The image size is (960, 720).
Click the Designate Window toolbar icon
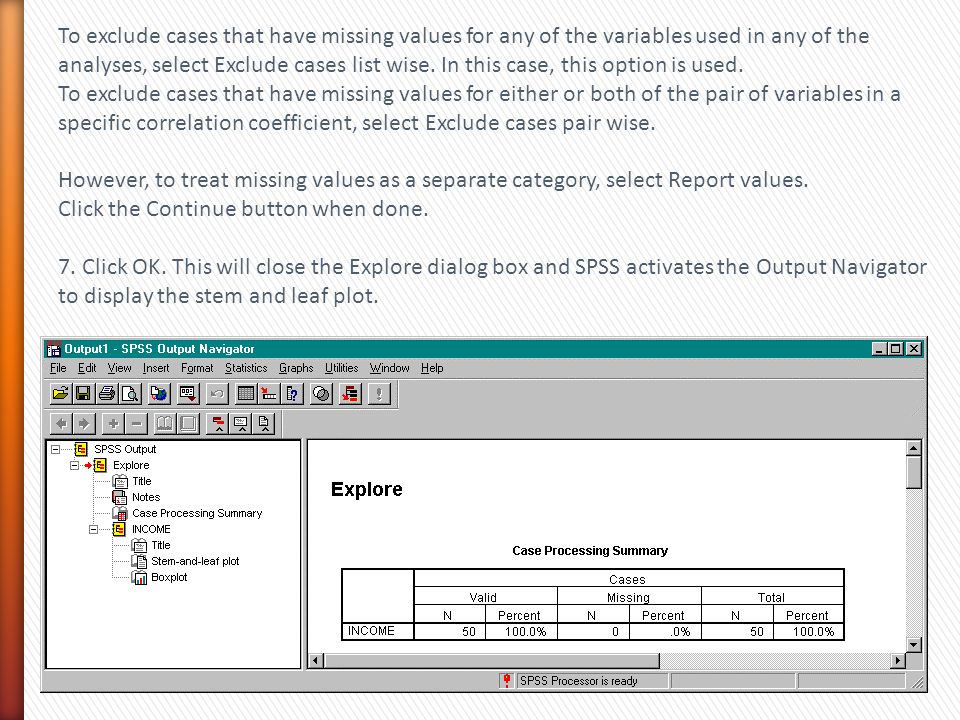pyautogui.click(x=350, y=393)
